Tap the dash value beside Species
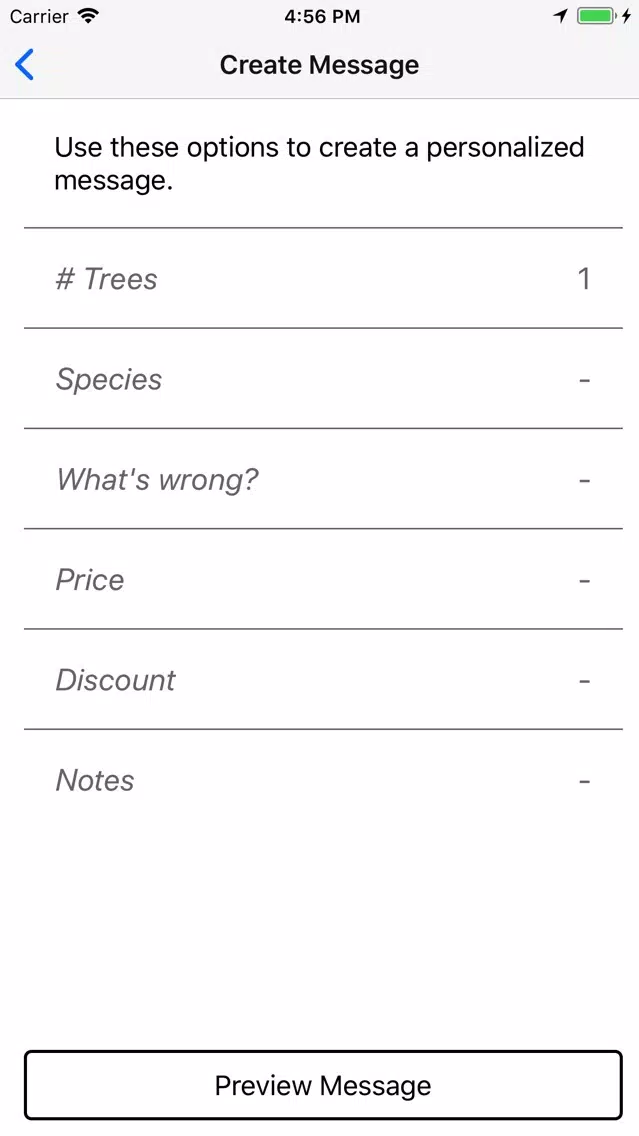Viewport: 639px width, 1136px height. [x=585, y=380]
